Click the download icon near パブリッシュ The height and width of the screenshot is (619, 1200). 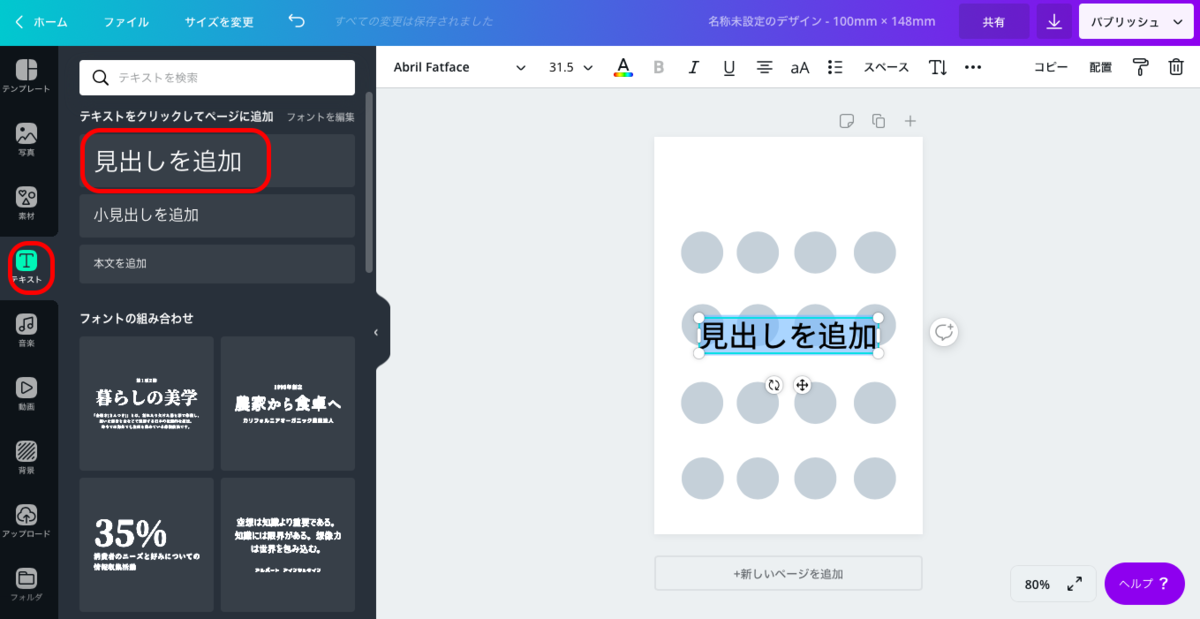coord(1053,20)
